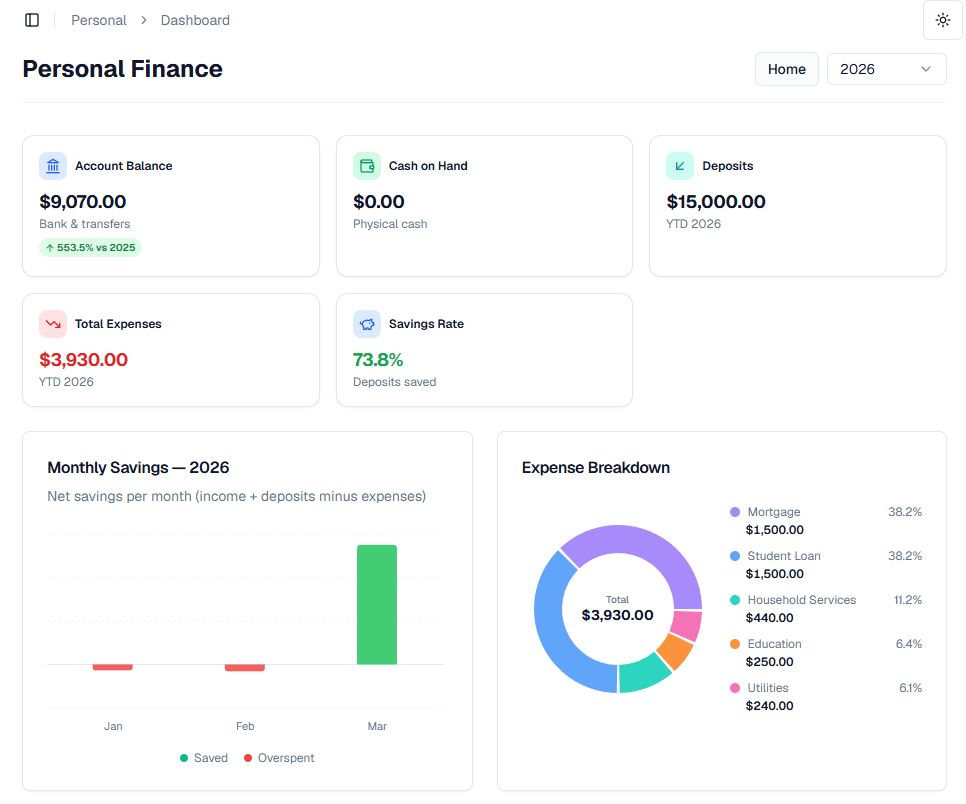Click the Student Loan legend label
966x804 pixels.
[783, 556]
